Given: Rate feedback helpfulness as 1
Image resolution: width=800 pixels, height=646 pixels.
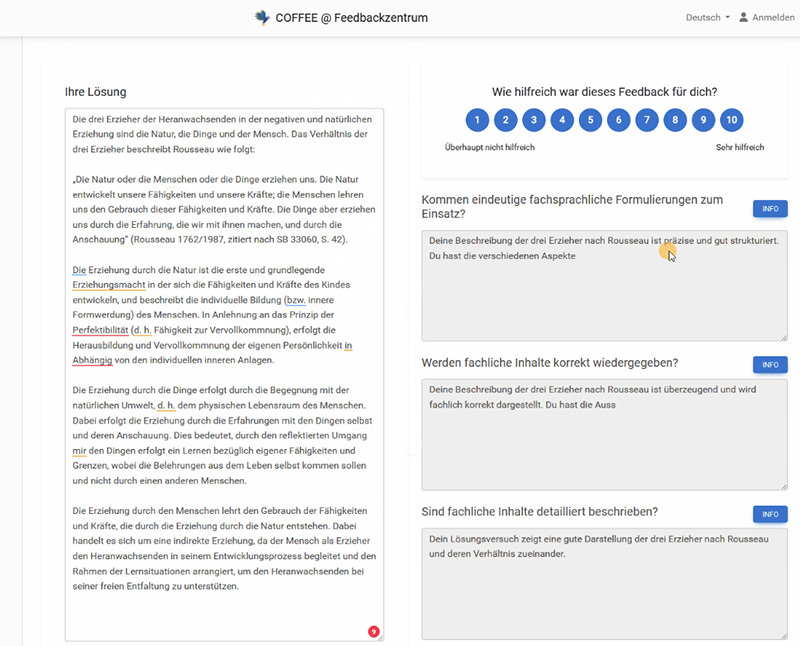Looking at the screenshot, I should 477,120.
